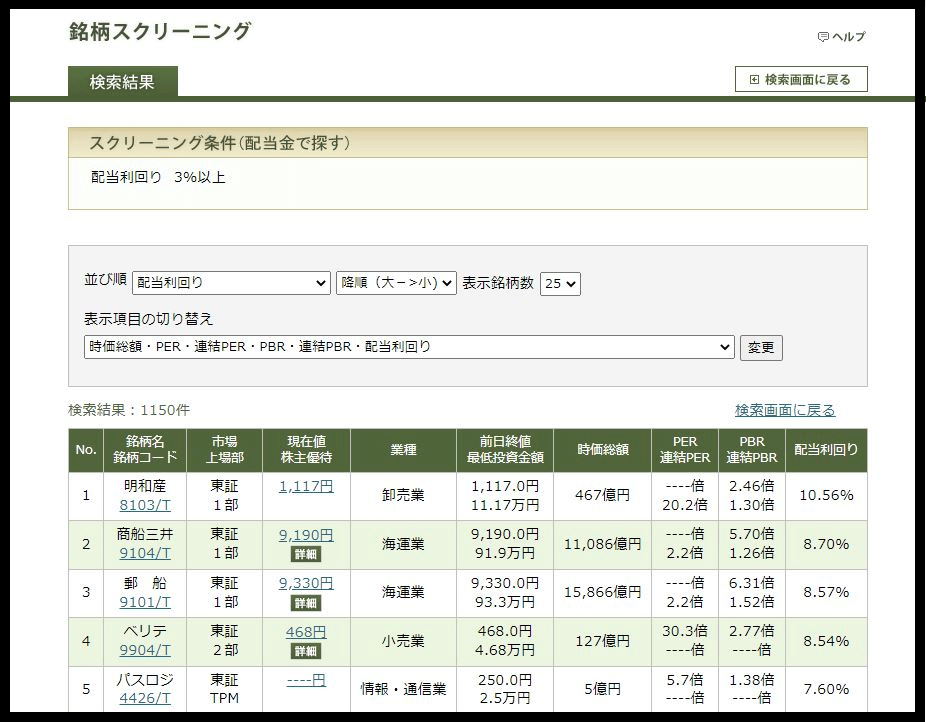Click the 銘柄スクリーニング page title
926x722 pixels.
[160, 31]
